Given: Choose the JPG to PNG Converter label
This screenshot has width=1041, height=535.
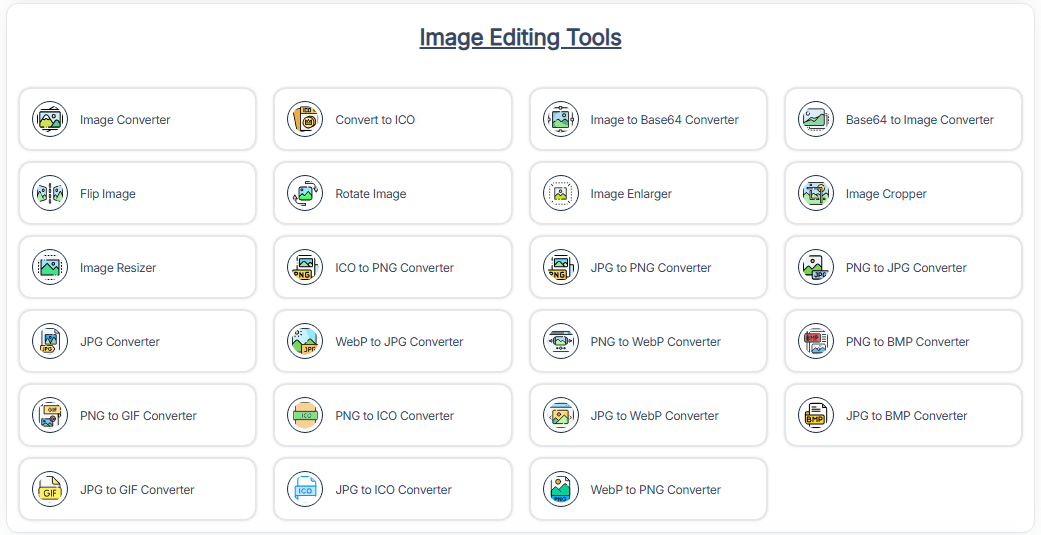Looking at the screenshot, I should coord(651,268).
